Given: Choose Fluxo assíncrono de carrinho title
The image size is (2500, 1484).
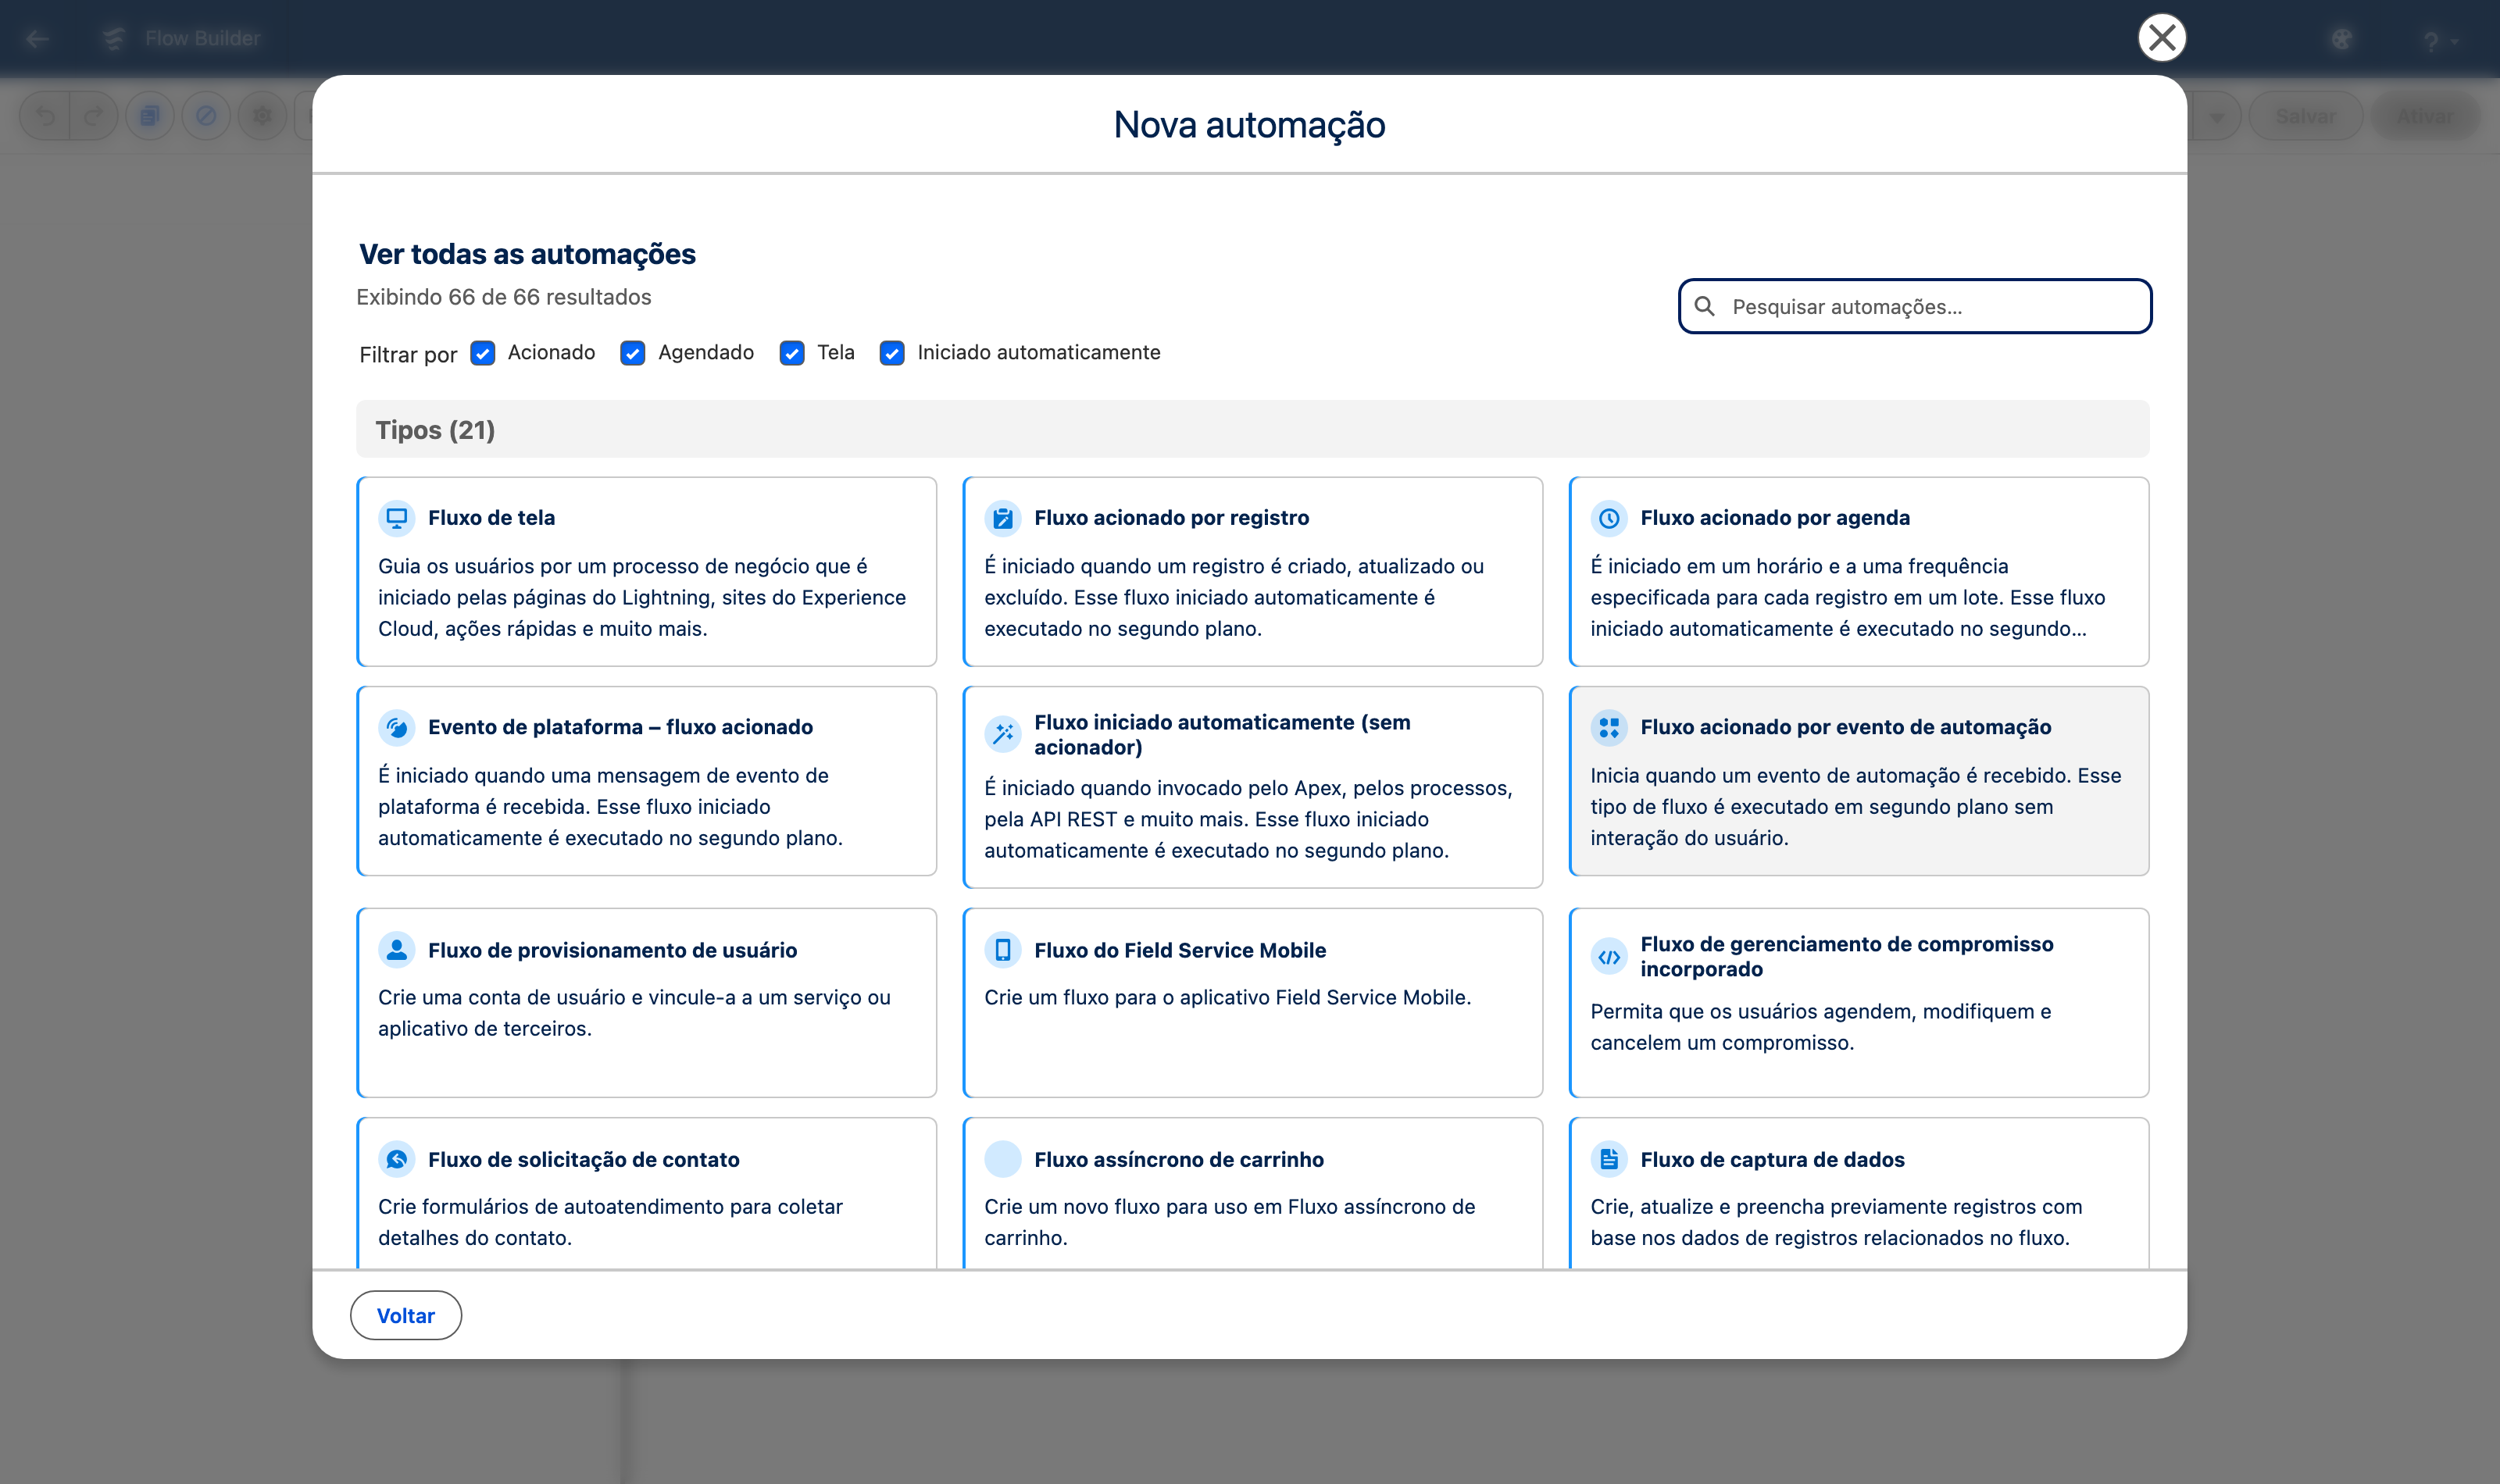Looking at the screenshot, I should coord(1179,1160).
